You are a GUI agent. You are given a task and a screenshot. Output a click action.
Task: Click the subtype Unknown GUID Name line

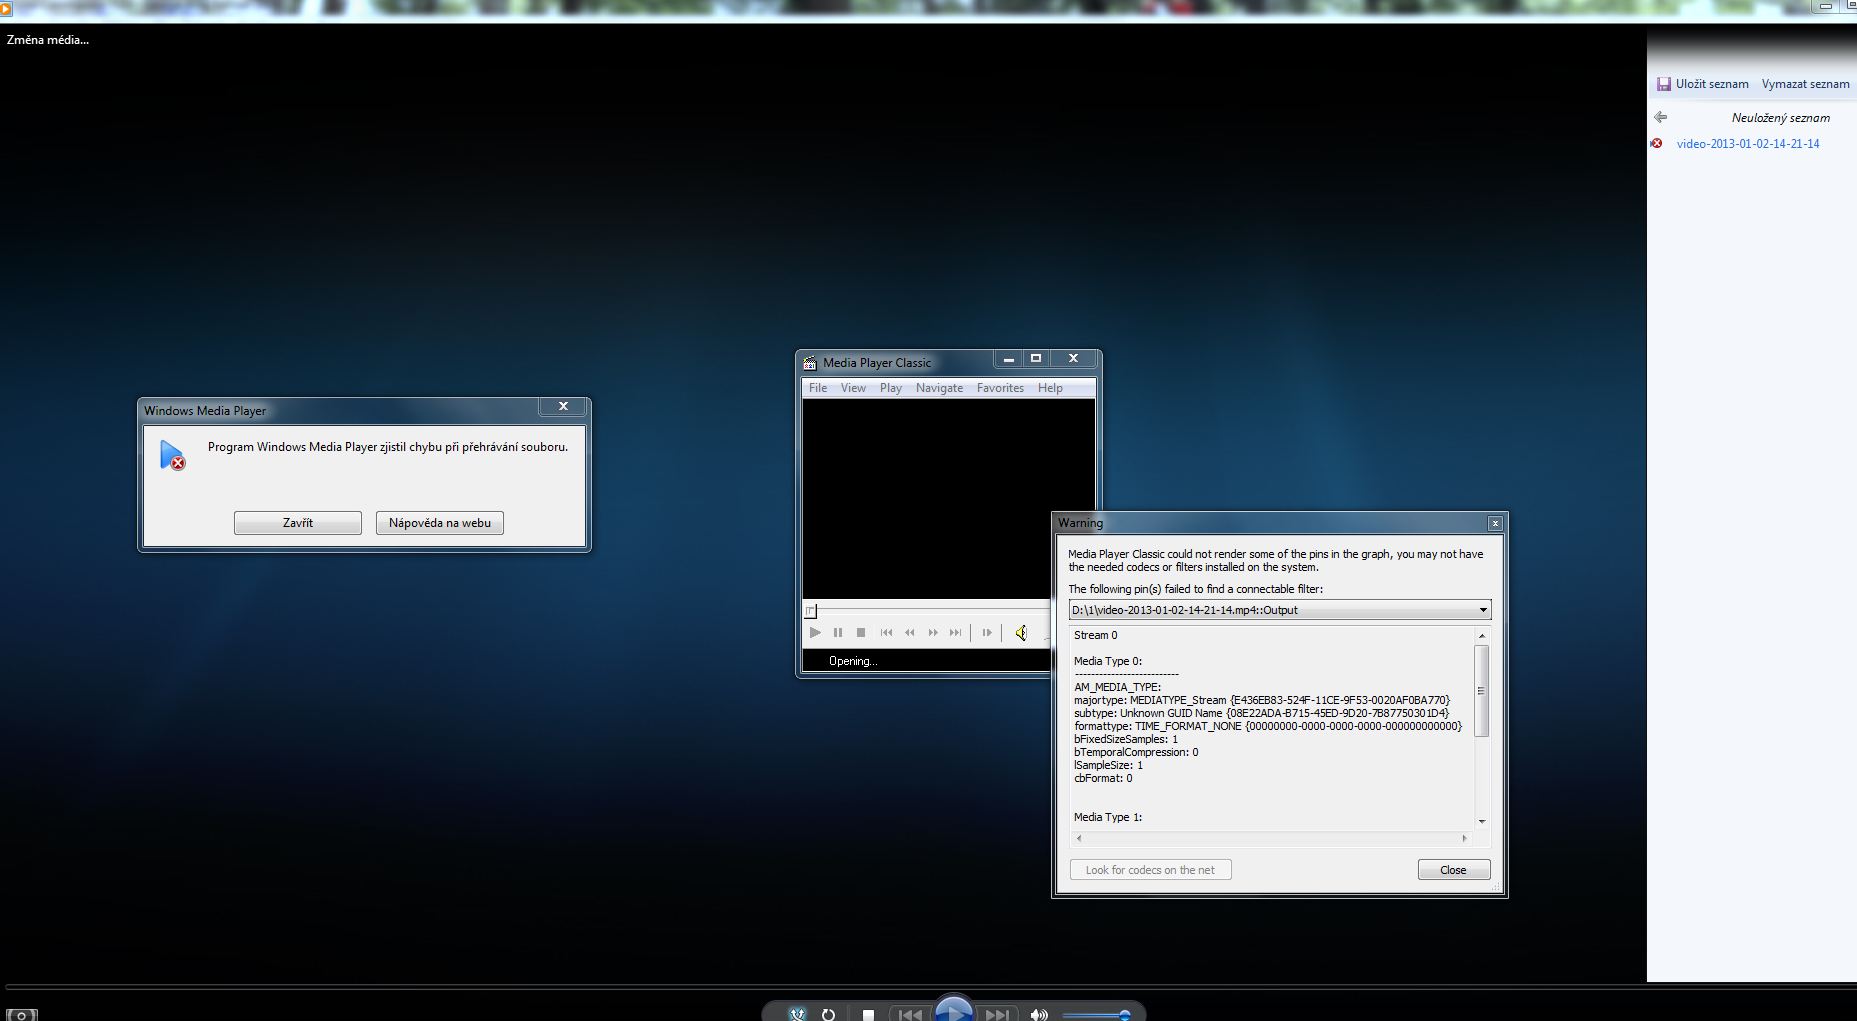coord(1261,713)
